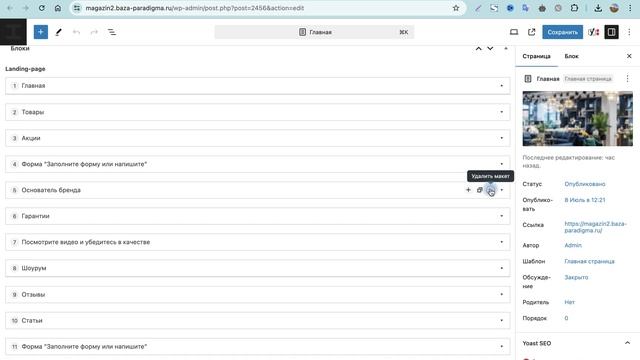Image resolution: width=640 pixels, height=360 pixels.
Task: Open the editor options three-dot menu
Action: [x=629, y=32]
